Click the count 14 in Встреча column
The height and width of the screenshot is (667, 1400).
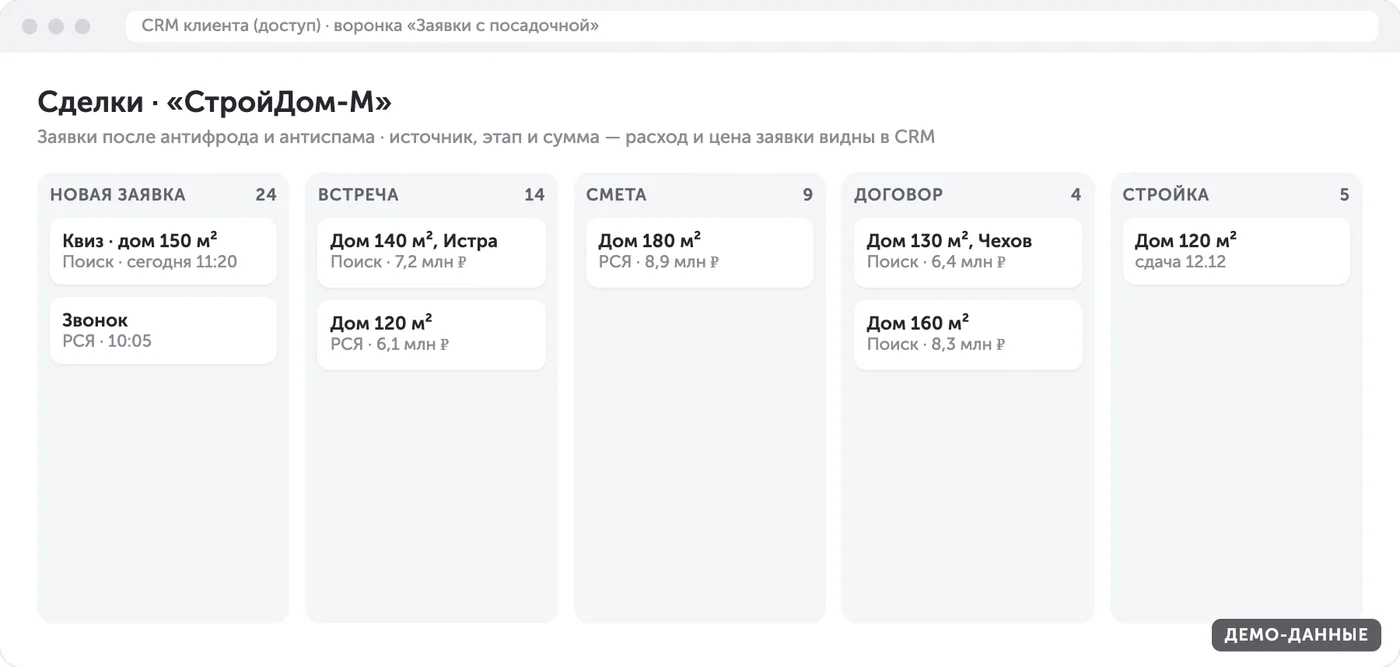point(534,195)
